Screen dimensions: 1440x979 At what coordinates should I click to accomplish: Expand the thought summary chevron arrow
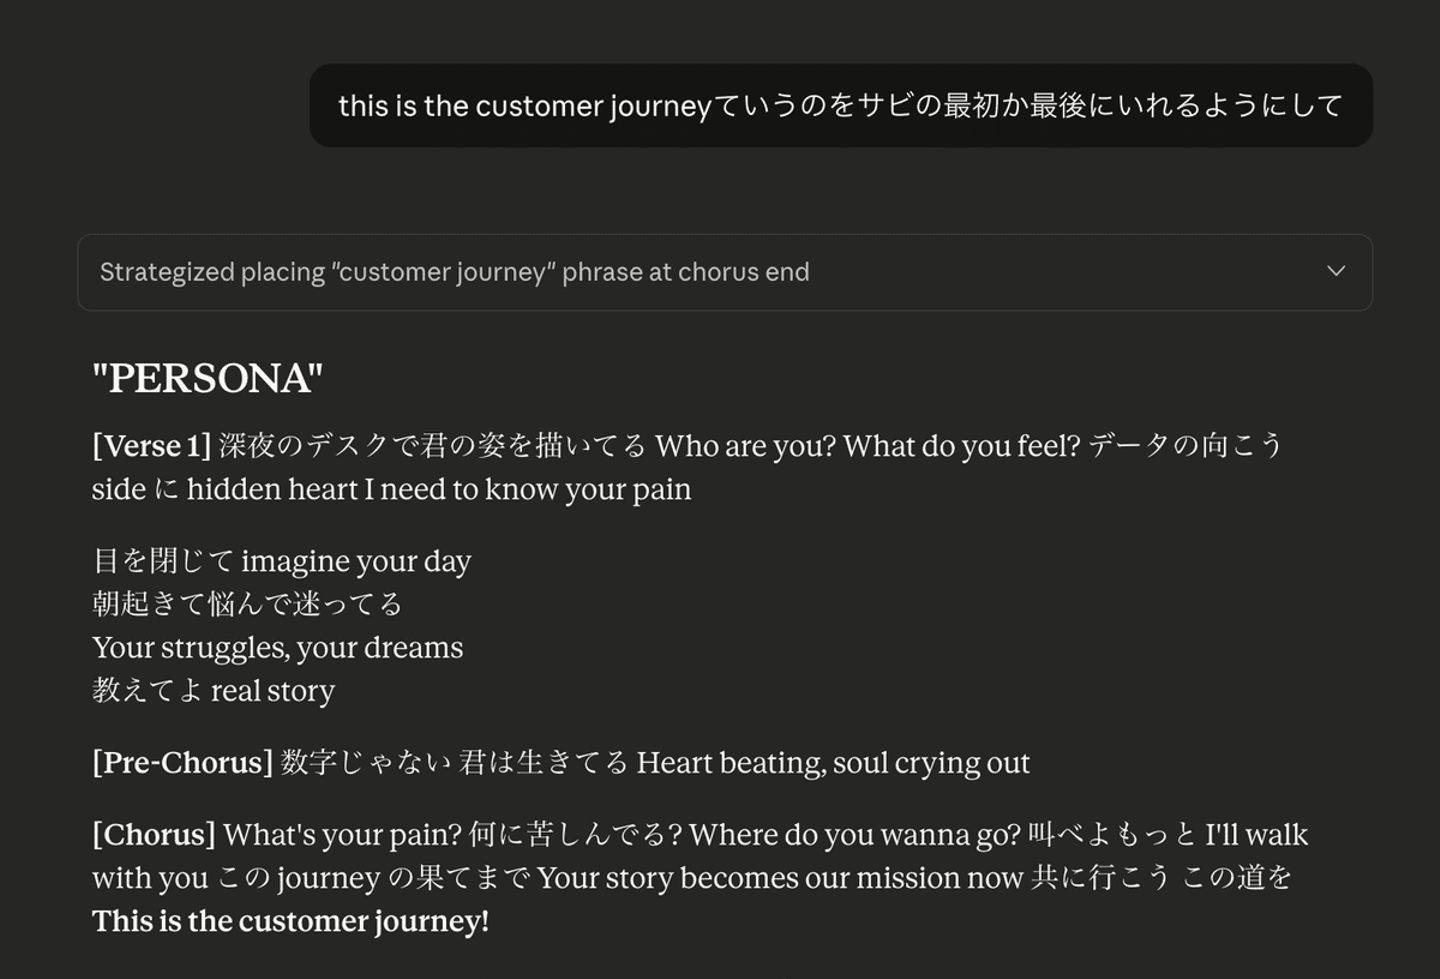(1335, 271)
